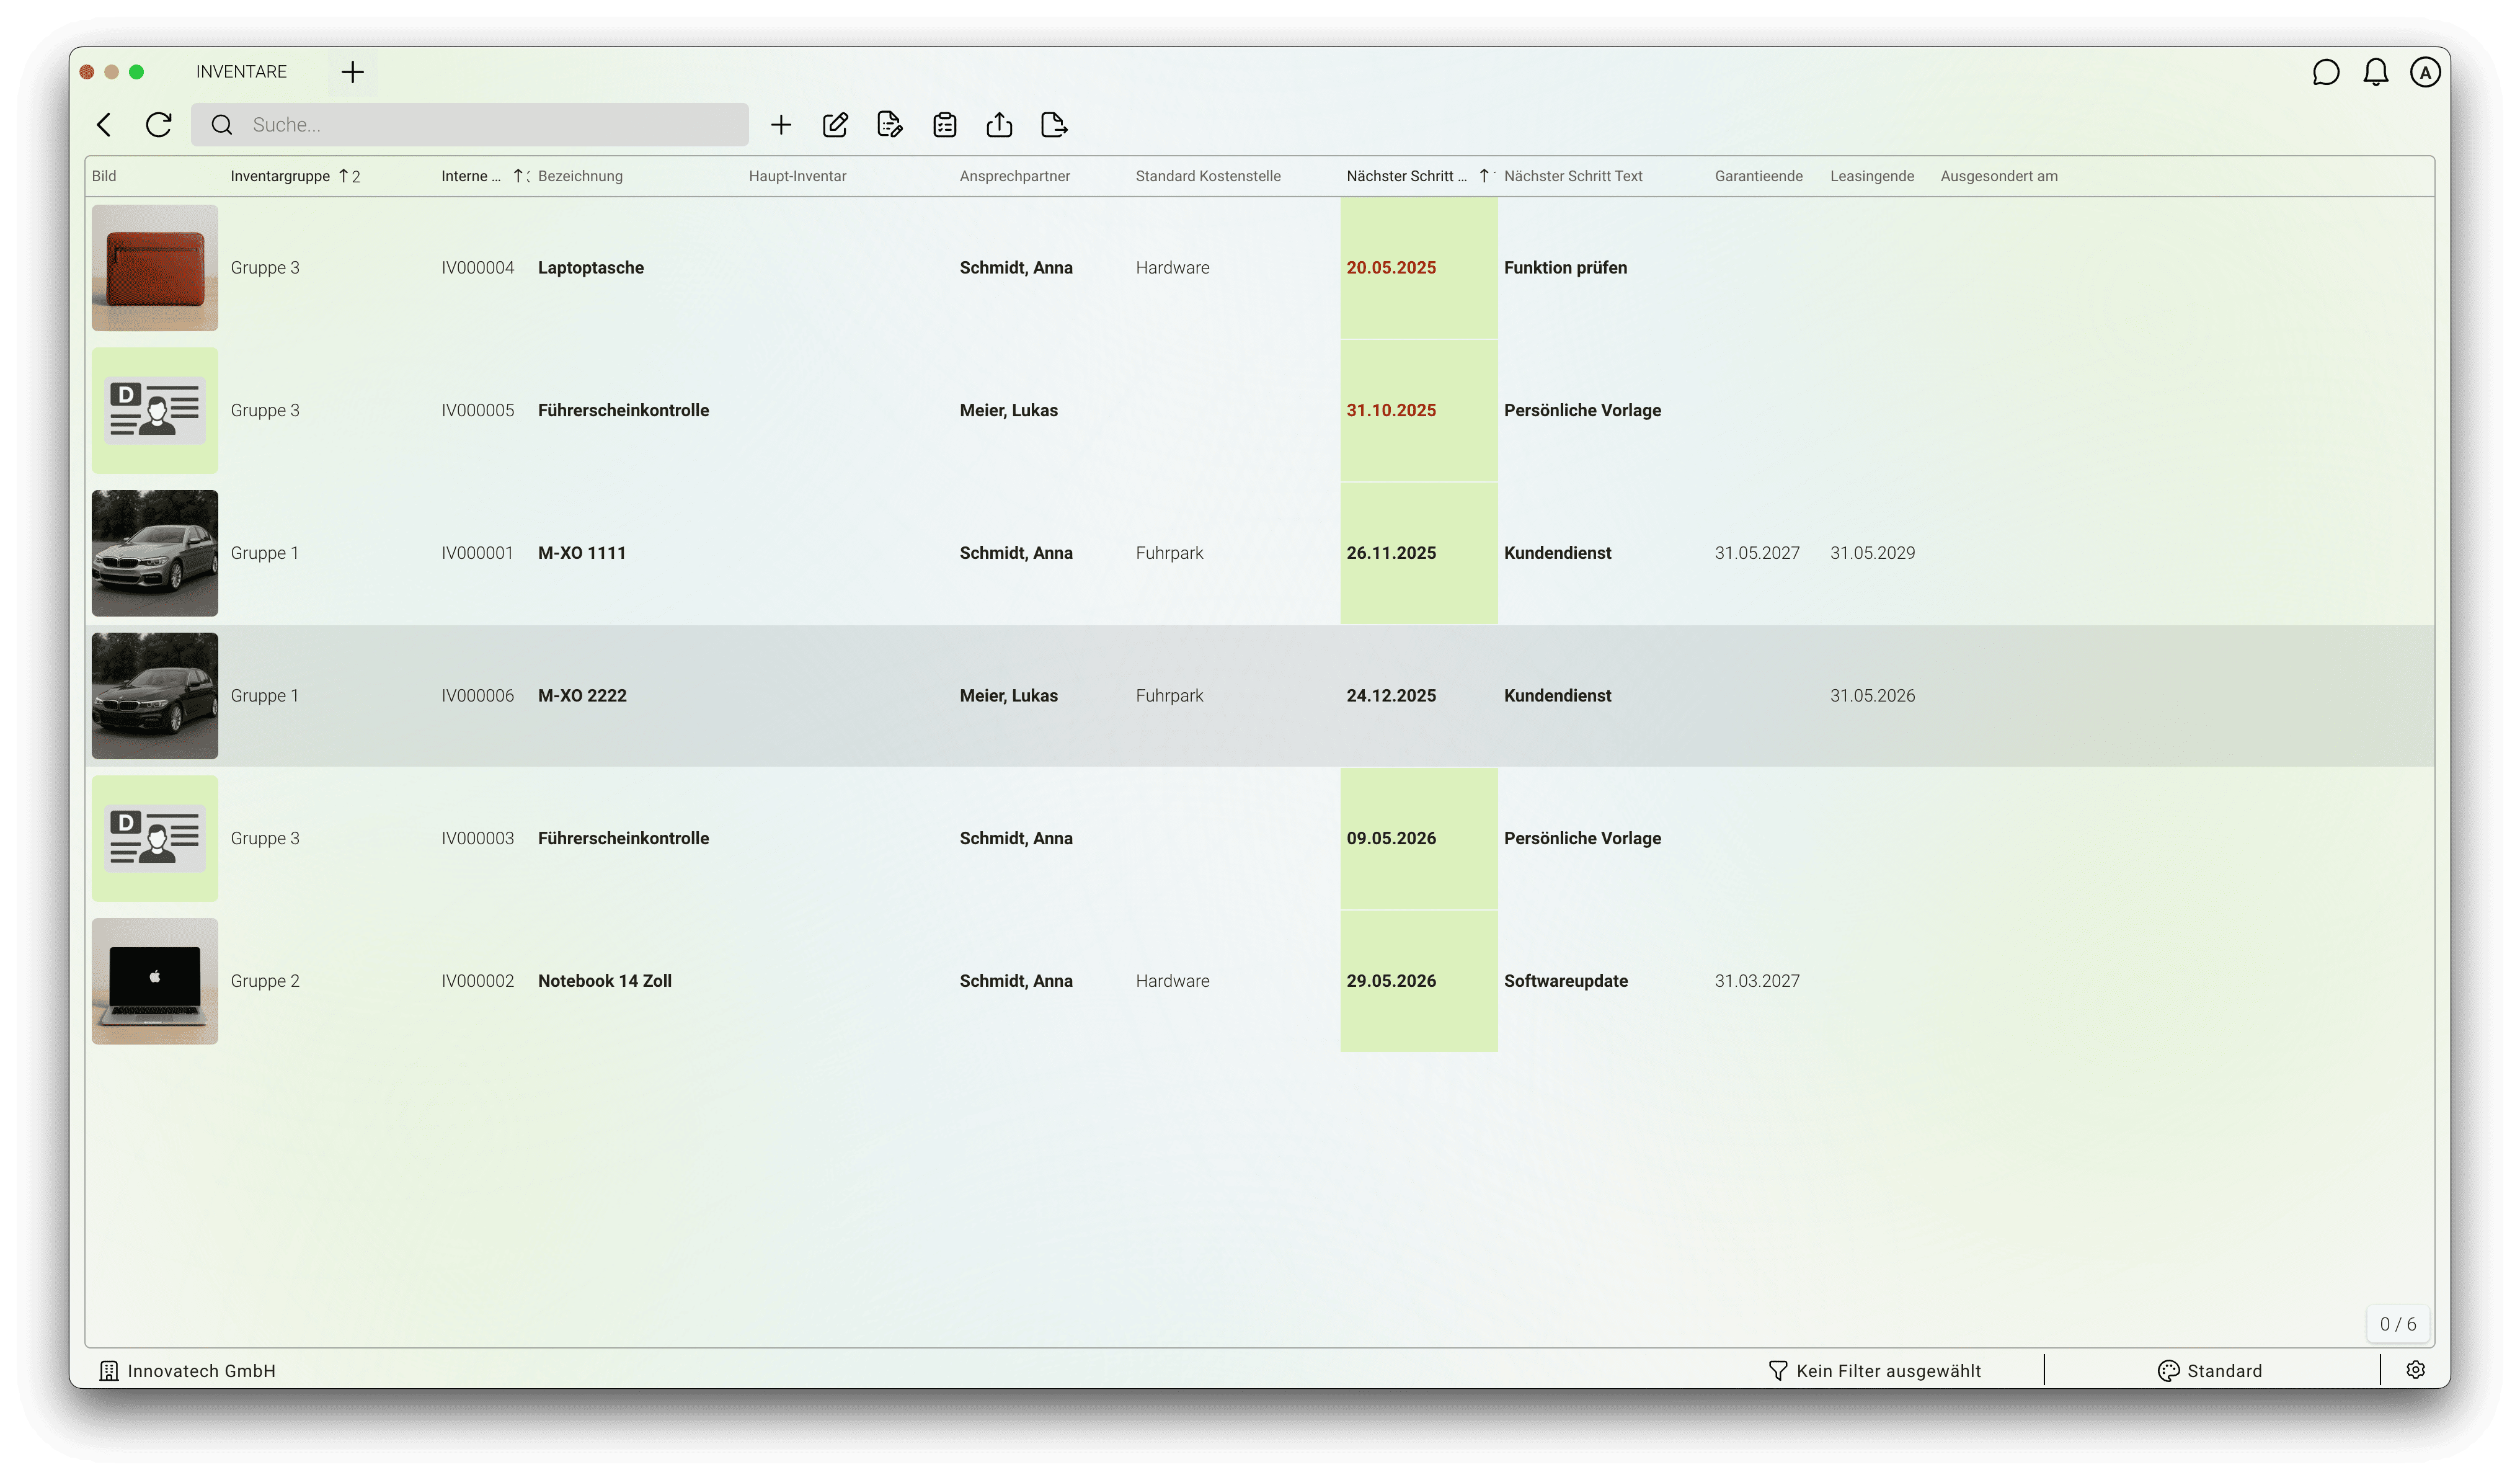This screenshot has height=1480, width=2520.
Task: Open the Notebook 14 Zoll thumbnail
Action: click(155, 981)
